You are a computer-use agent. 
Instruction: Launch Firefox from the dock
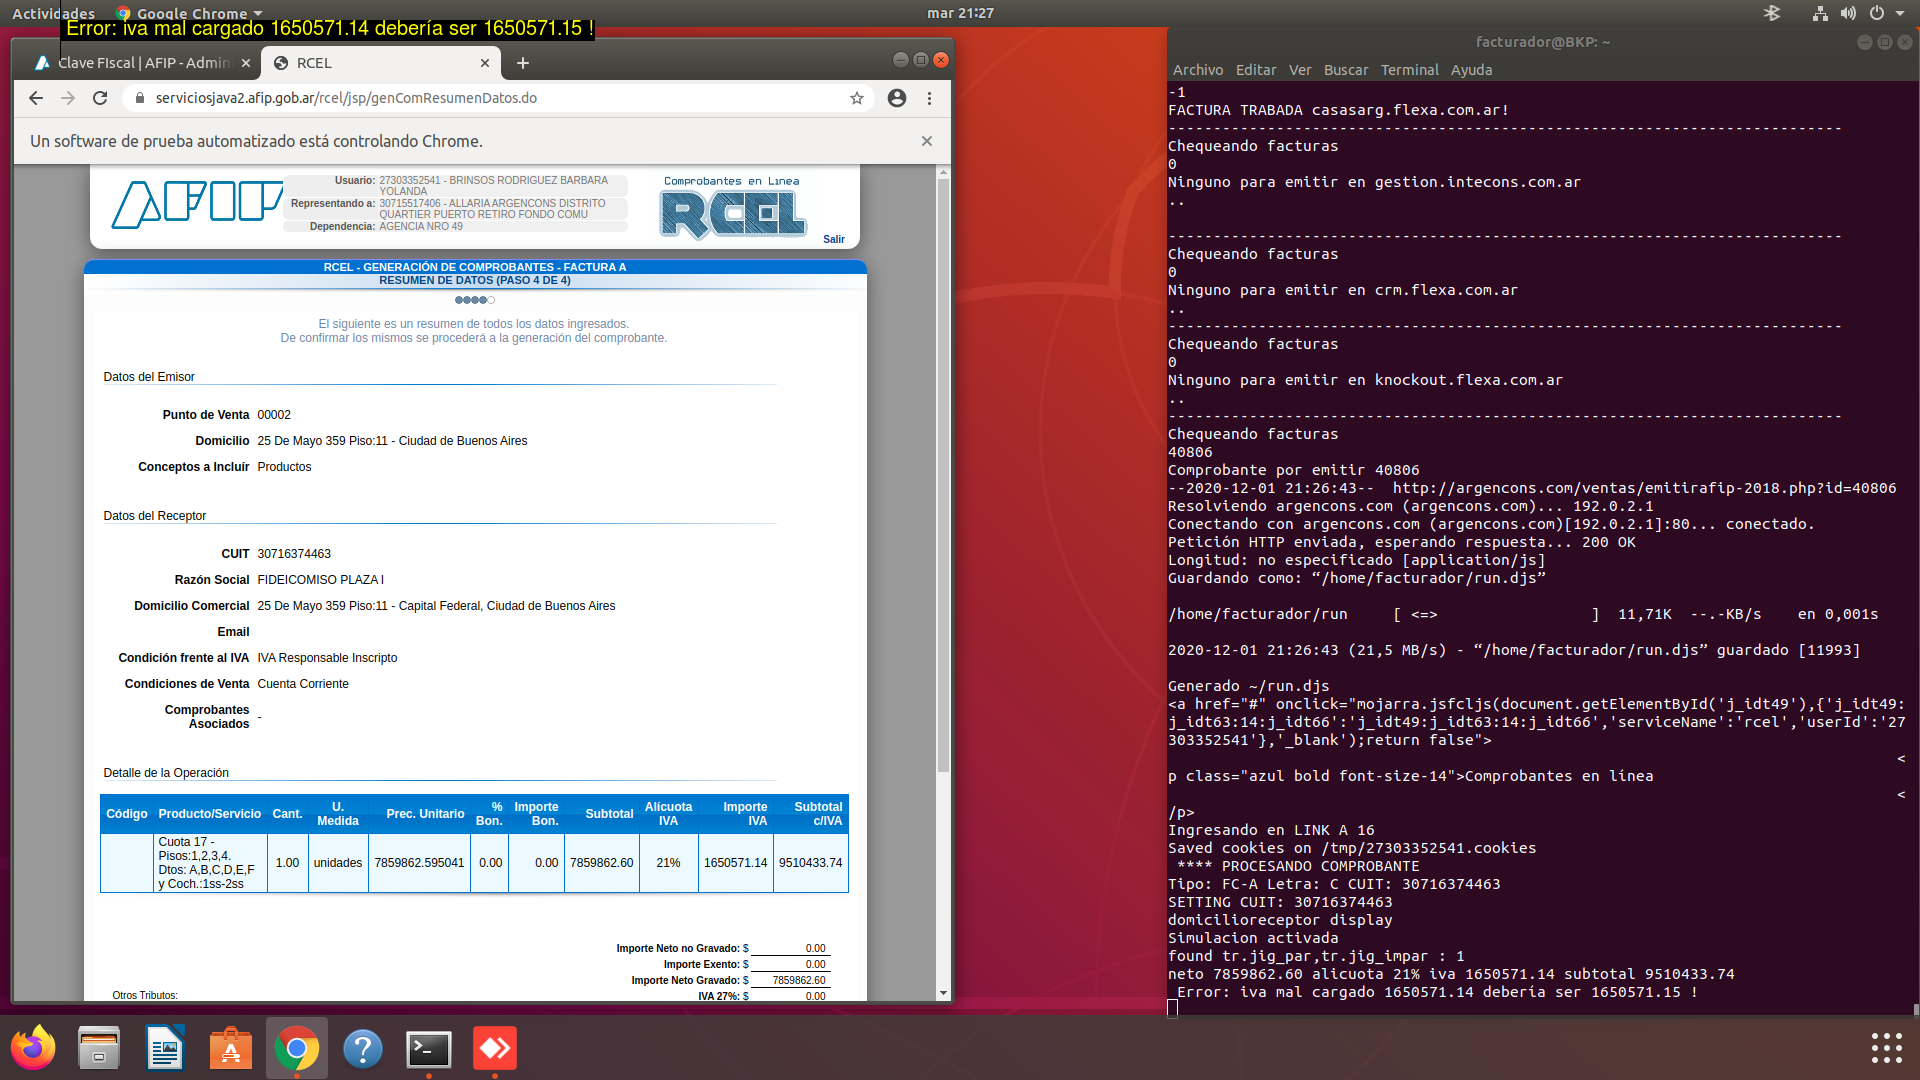click(33, 1048)
